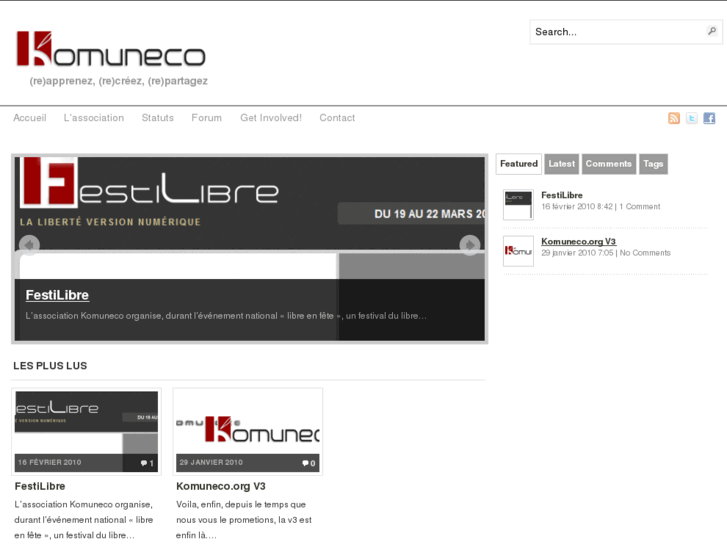
Task: Open FestiLibre slider headline link
Action: pyautogui.click(x=57, y=295)
